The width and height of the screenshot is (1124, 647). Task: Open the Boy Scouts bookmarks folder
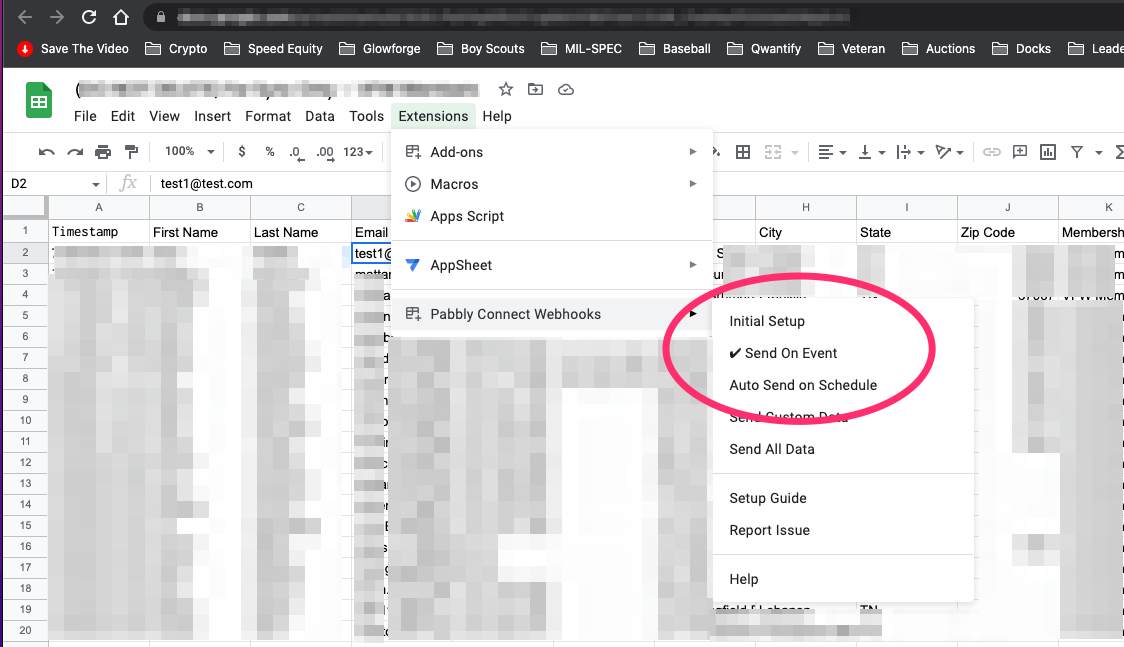[481, 49]
